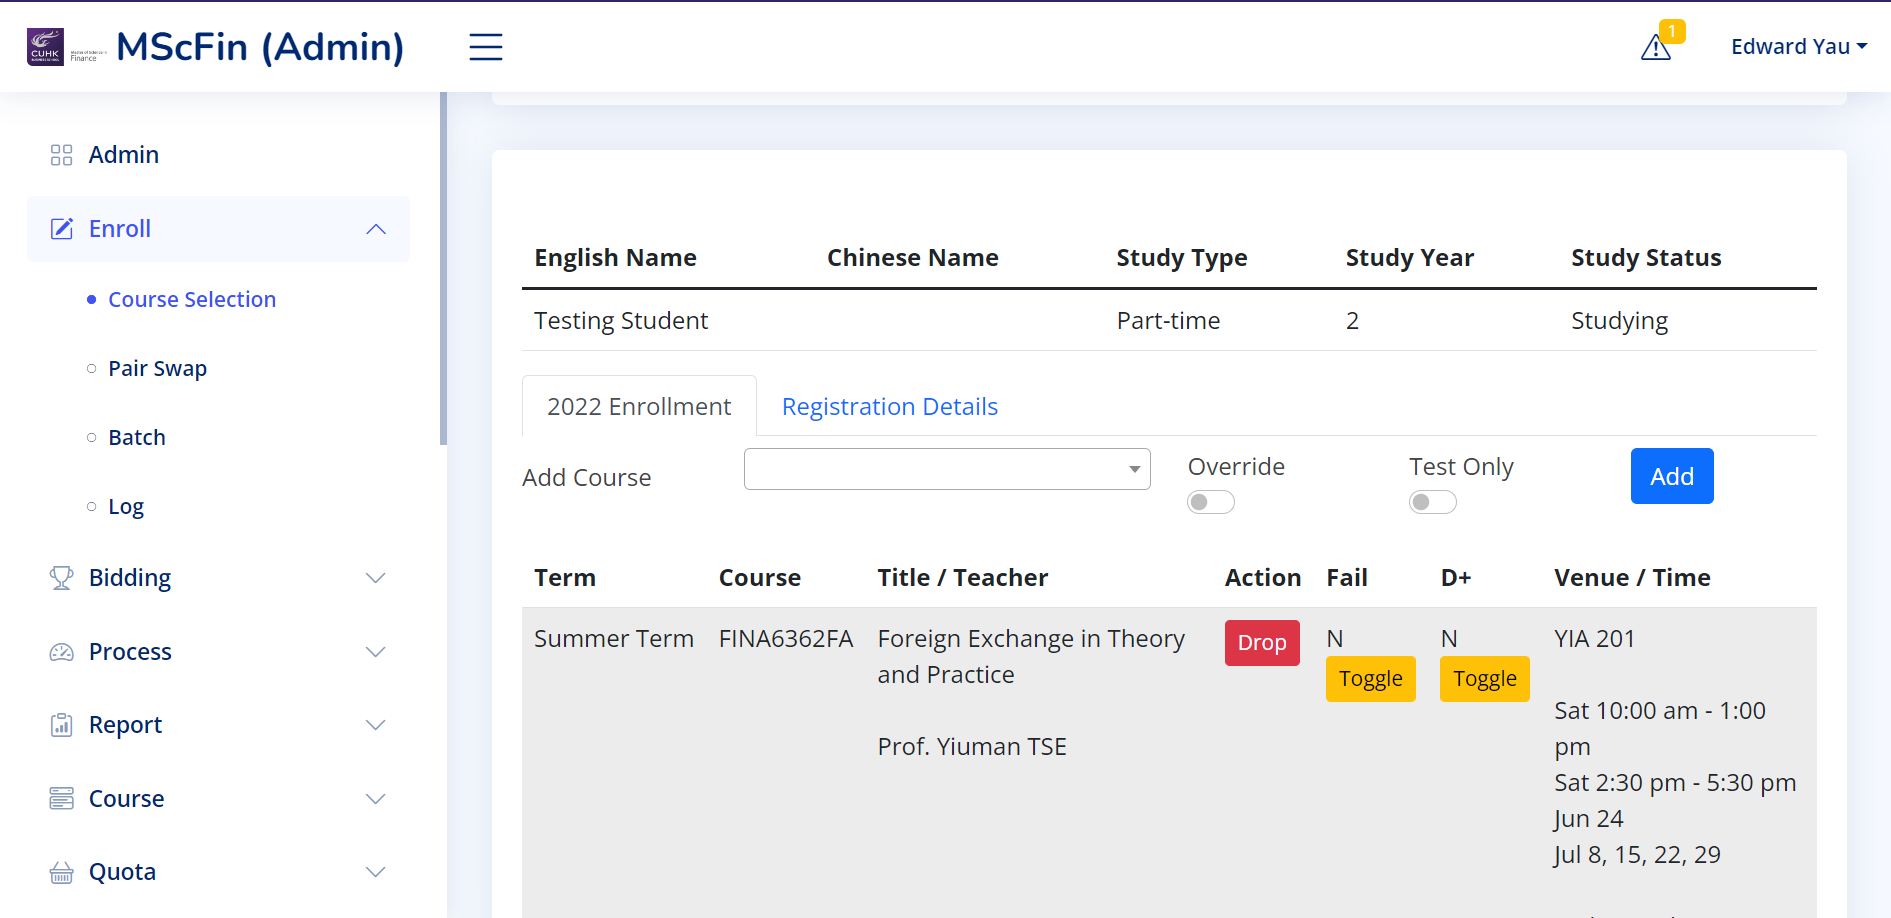Click the Quota basket icon
The height and width of the screenshot is (918, 1891).
click(x=61, y=872)
